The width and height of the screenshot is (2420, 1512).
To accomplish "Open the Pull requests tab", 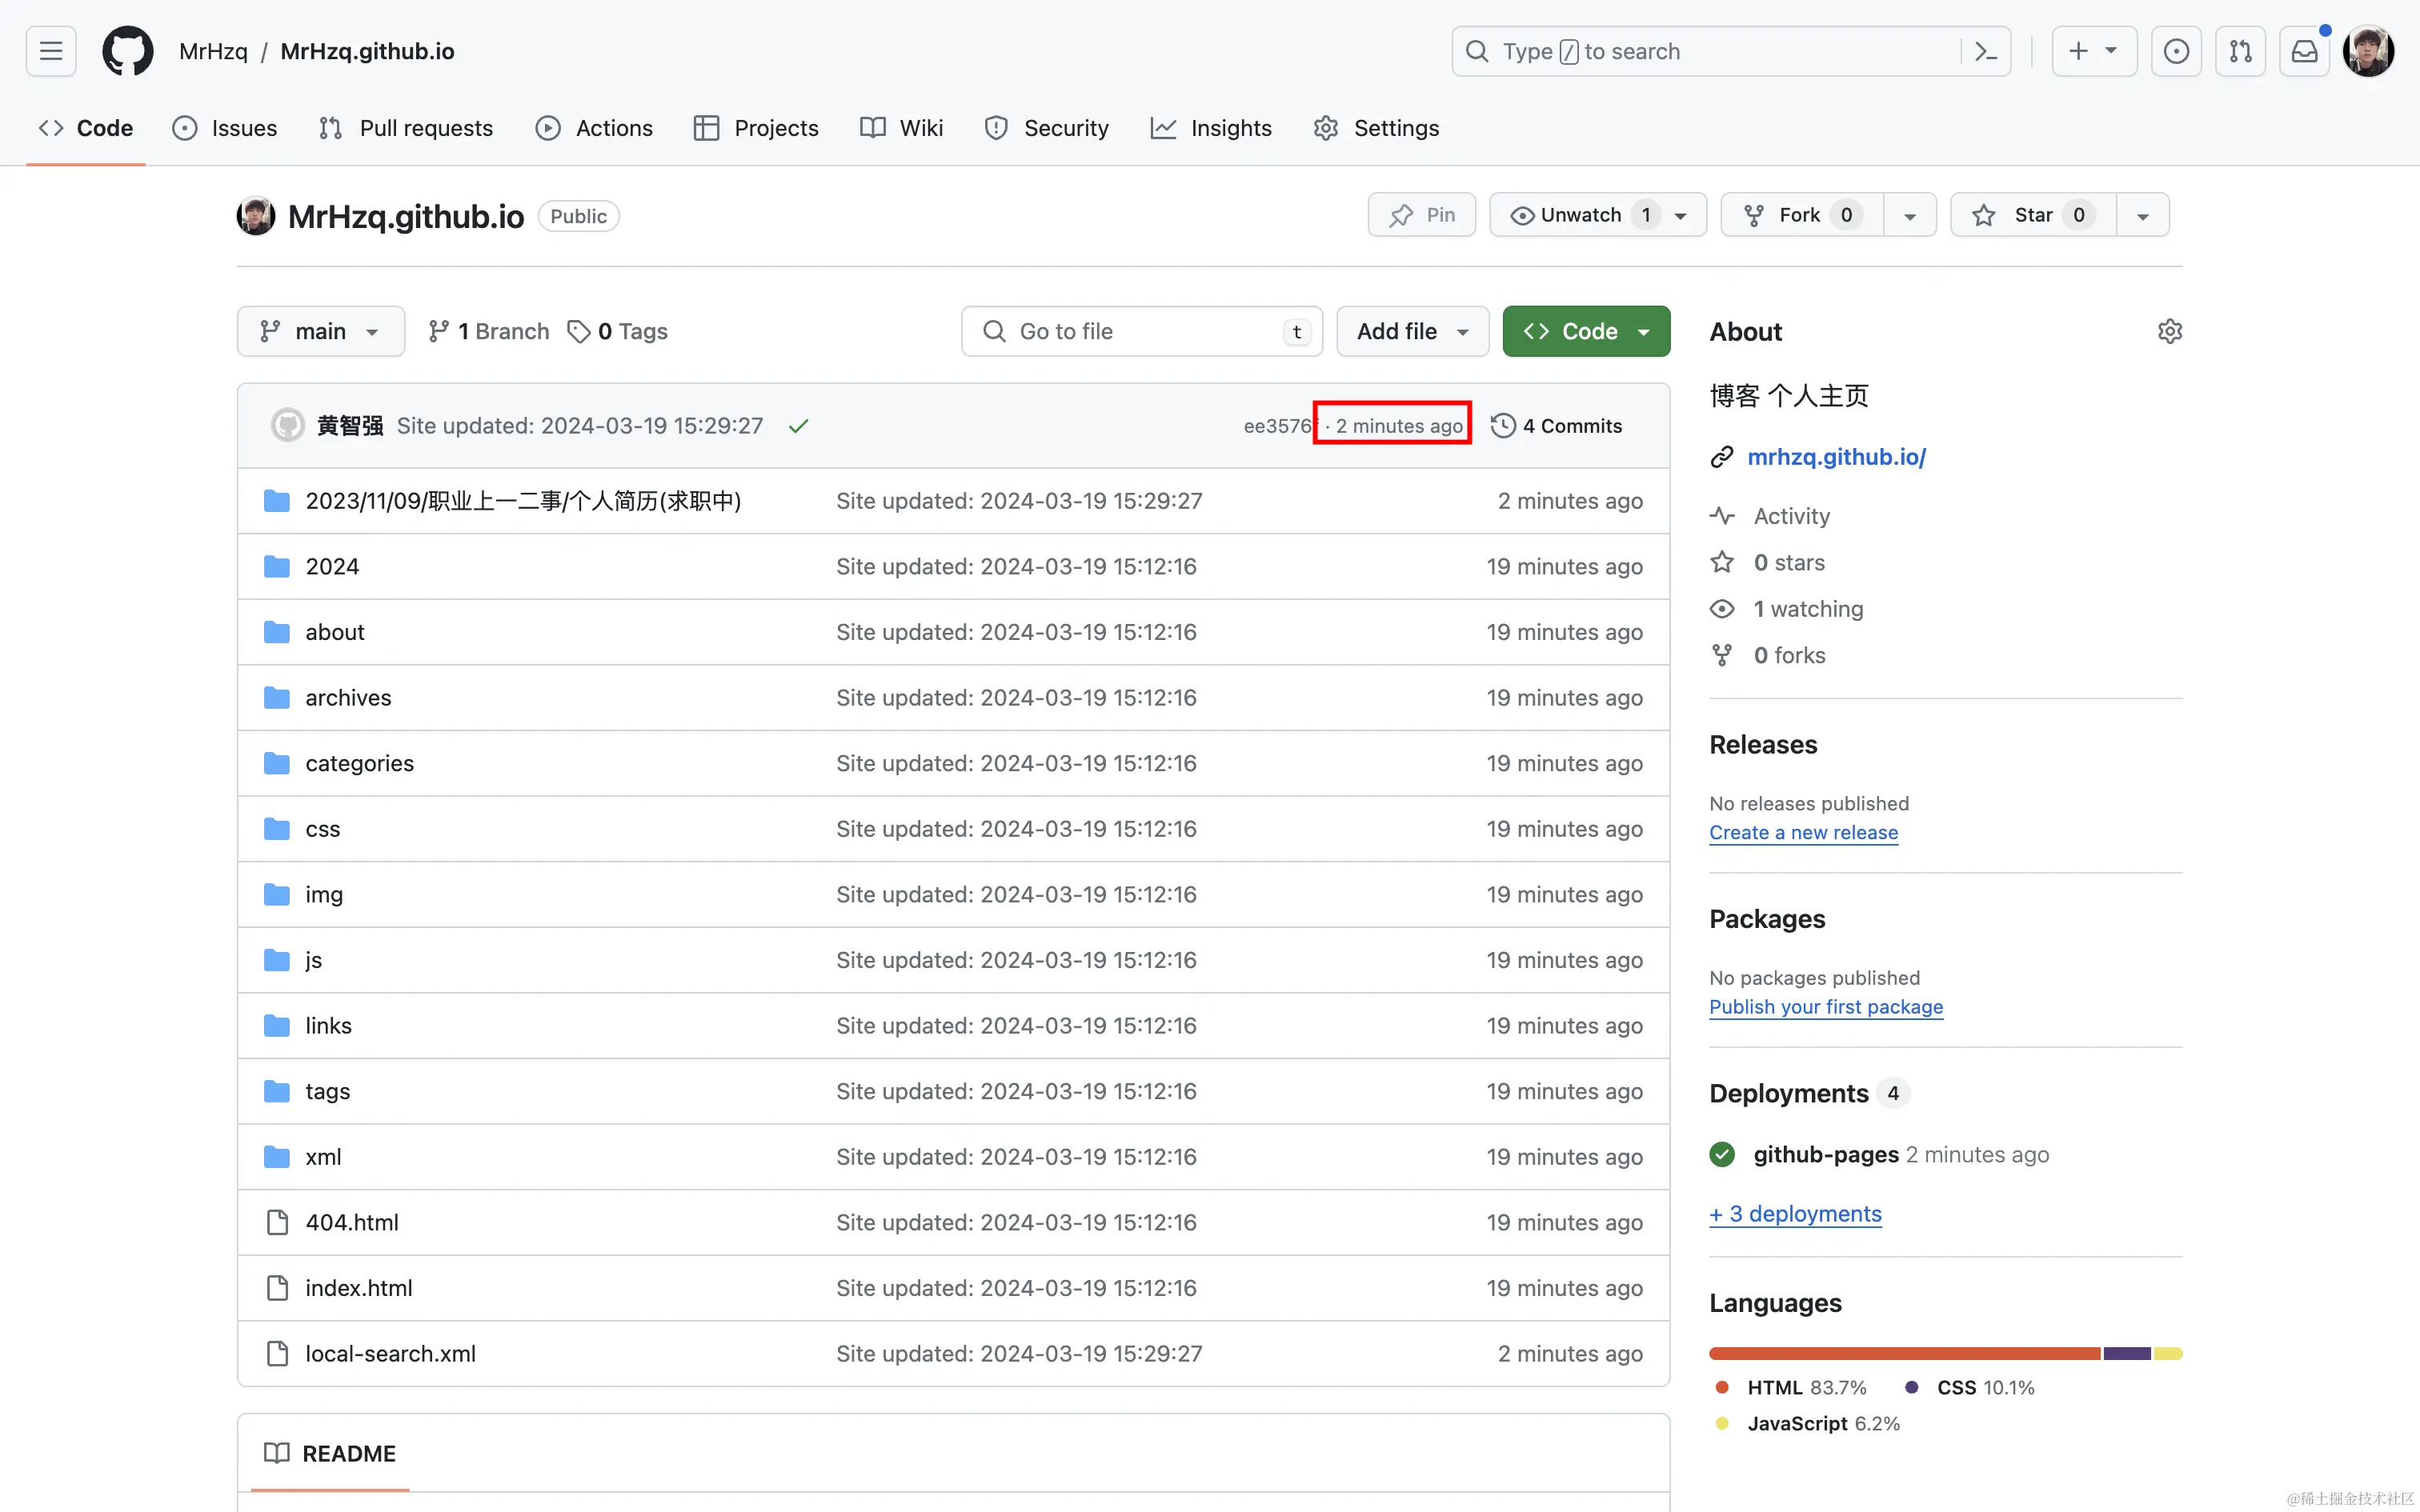I will (406, 128).
